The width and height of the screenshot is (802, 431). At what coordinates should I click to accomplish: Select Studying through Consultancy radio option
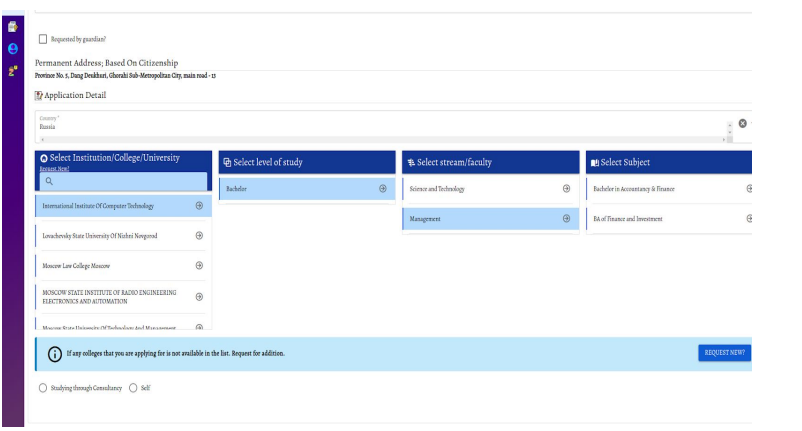(x=43, y=388)
